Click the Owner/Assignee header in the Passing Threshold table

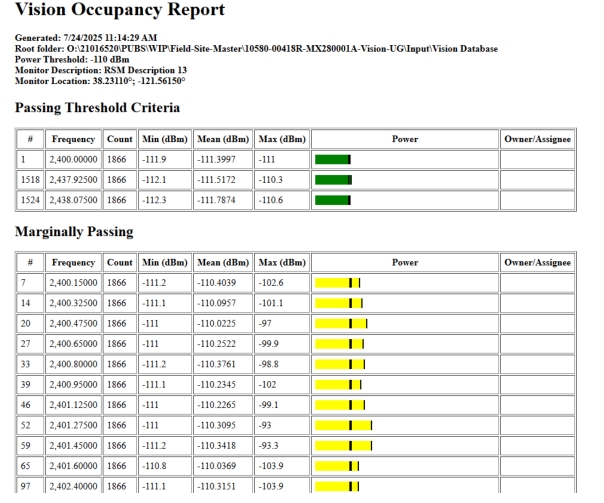[537, 138]
